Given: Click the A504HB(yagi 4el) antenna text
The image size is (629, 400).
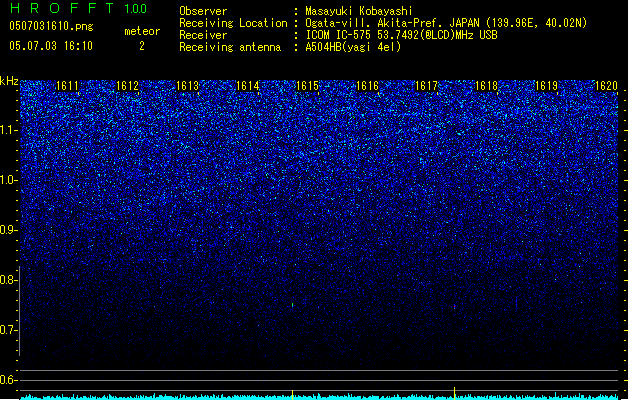Looking at the screenshot, I should point(353,47).
